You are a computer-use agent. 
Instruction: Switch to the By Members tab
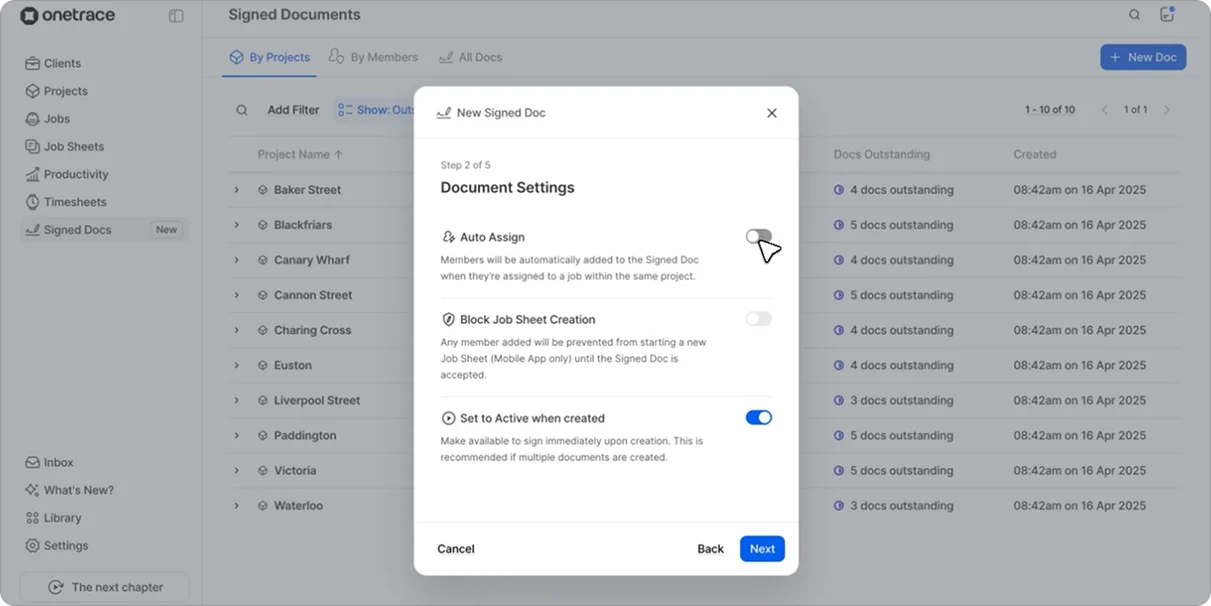(374, 57)
